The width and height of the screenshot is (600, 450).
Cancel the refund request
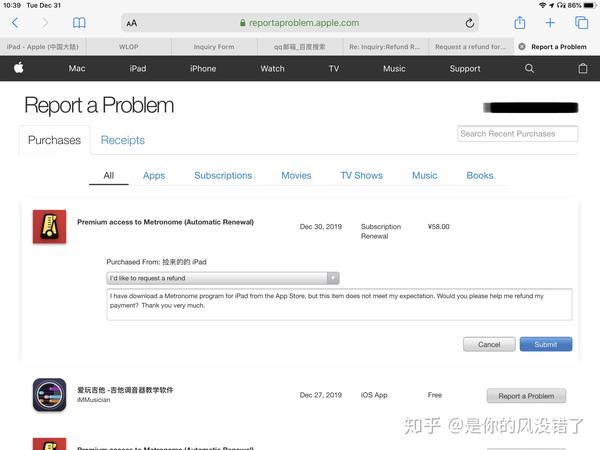point(489,344)
